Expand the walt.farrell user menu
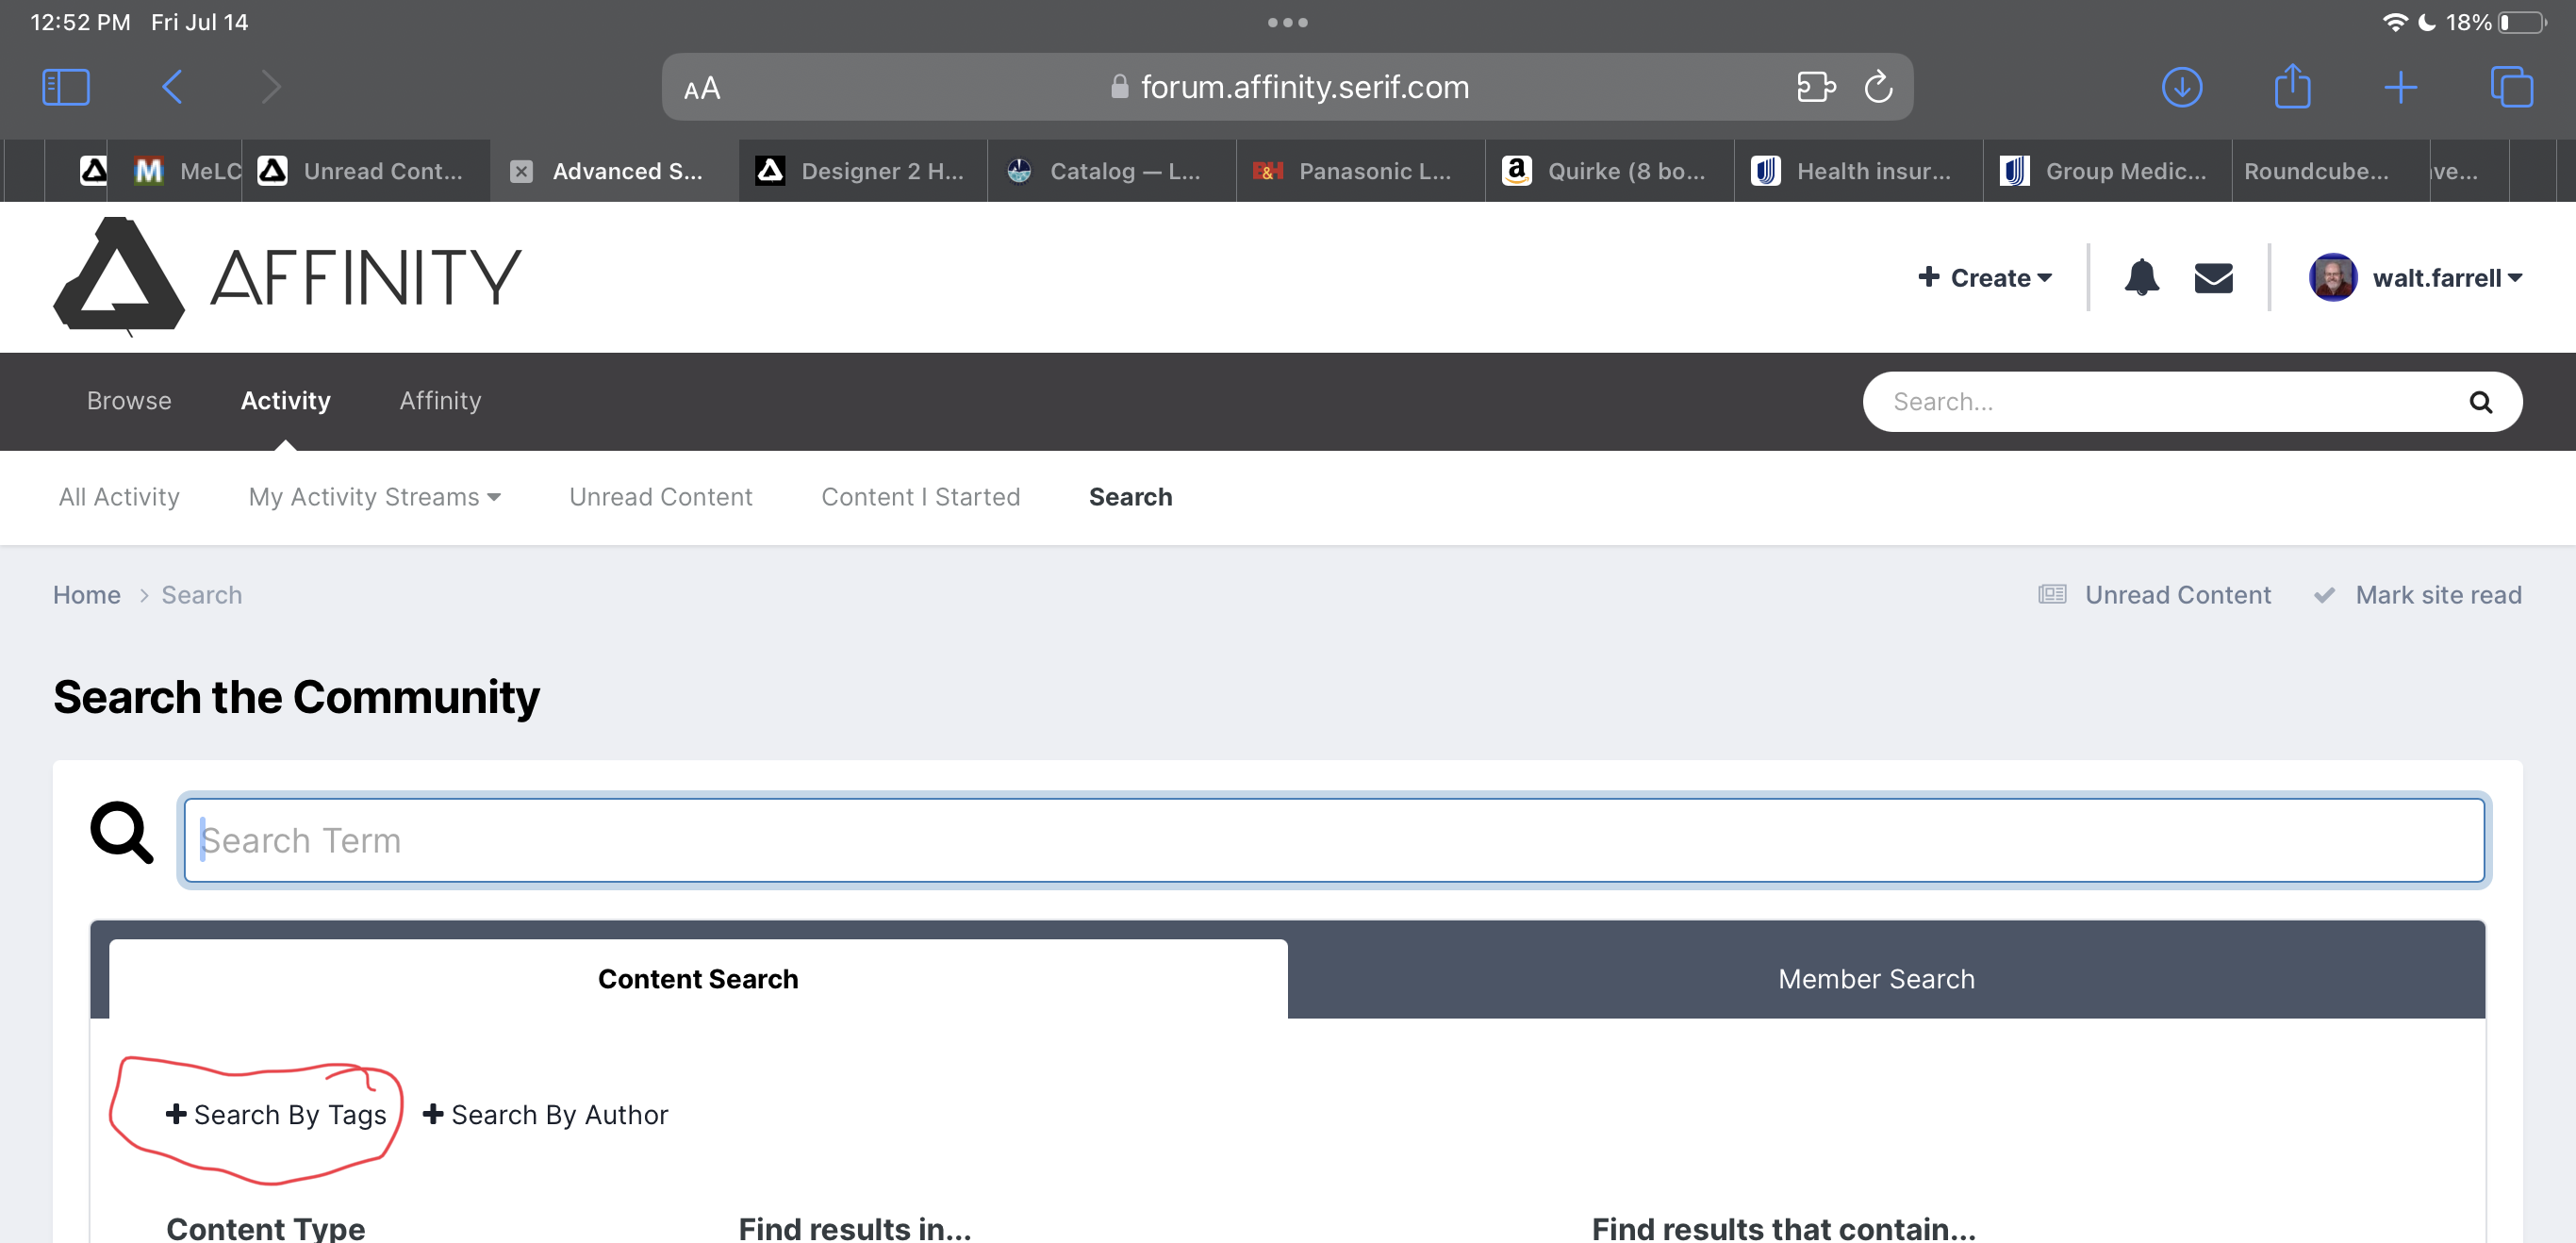The width and height of the screenshot is (2576, 1243). (2447, 278)
